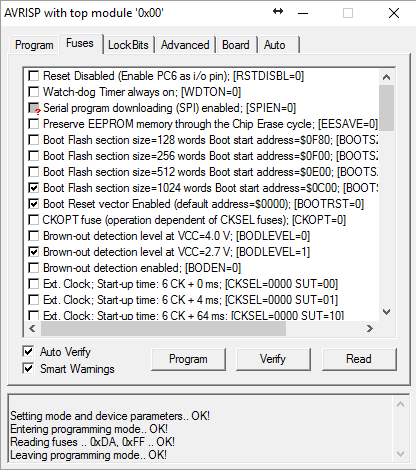Open the Auto tab

click(275, 45)
